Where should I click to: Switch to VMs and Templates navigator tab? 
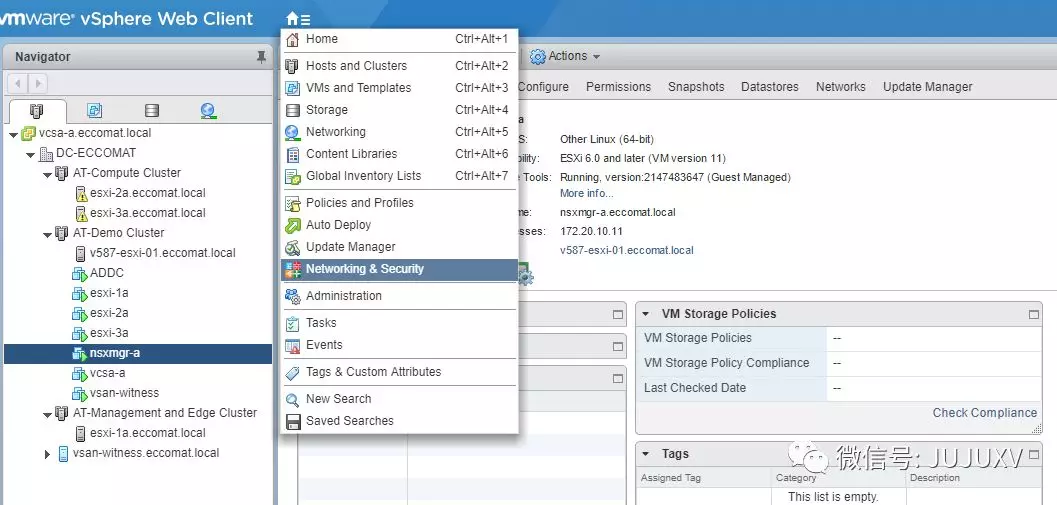tap(94, 111)
